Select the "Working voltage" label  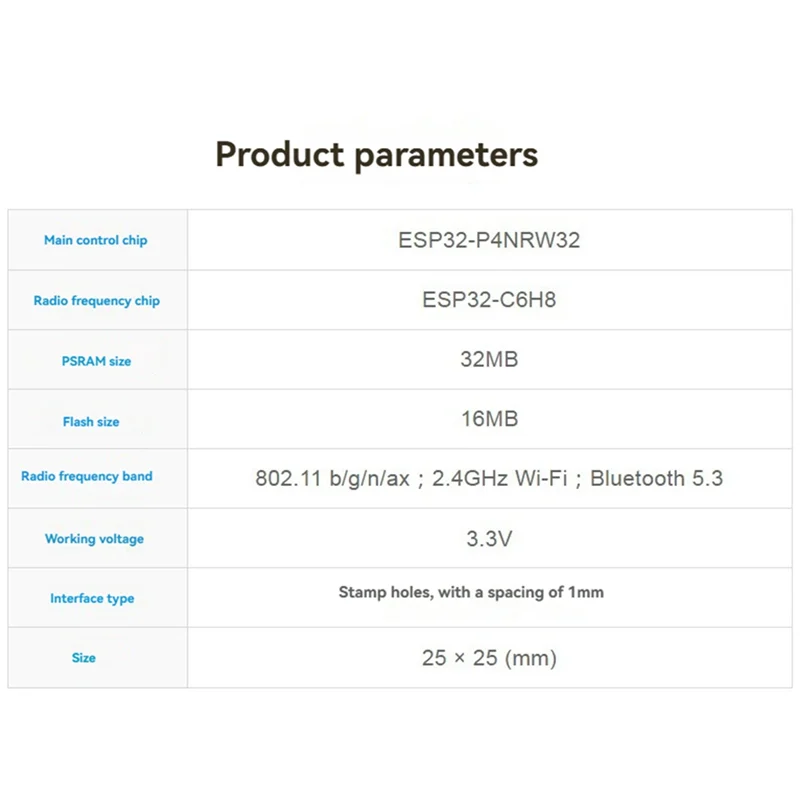(94, 539)
